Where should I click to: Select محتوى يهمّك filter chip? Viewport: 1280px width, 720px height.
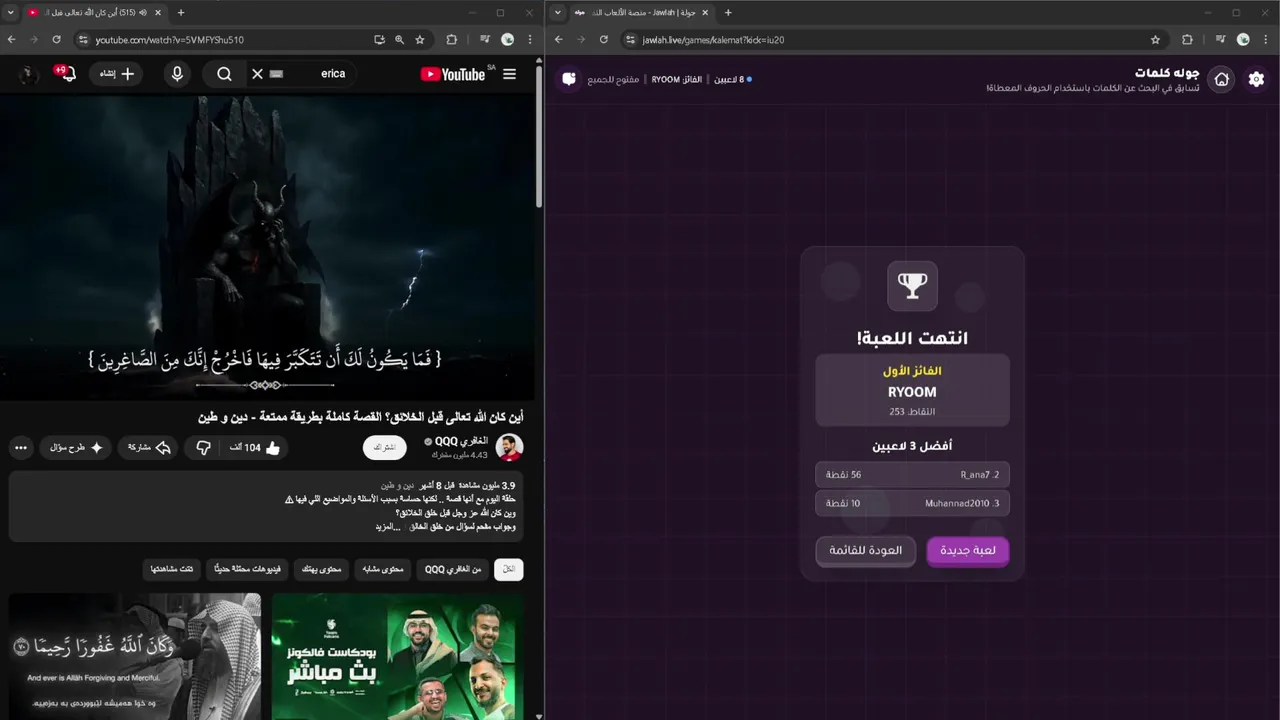pyautogui.click(x=322, y=569)
